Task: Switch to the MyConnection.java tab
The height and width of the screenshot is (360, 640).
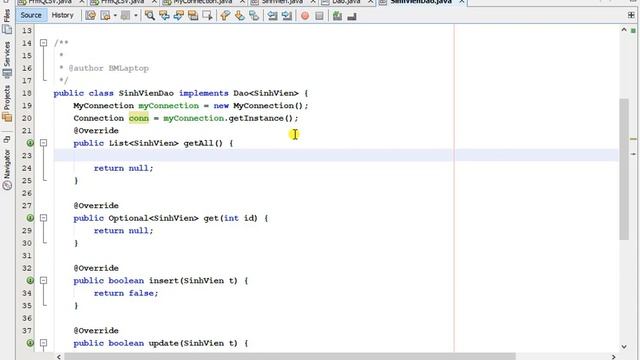Action: coord(203,2)
